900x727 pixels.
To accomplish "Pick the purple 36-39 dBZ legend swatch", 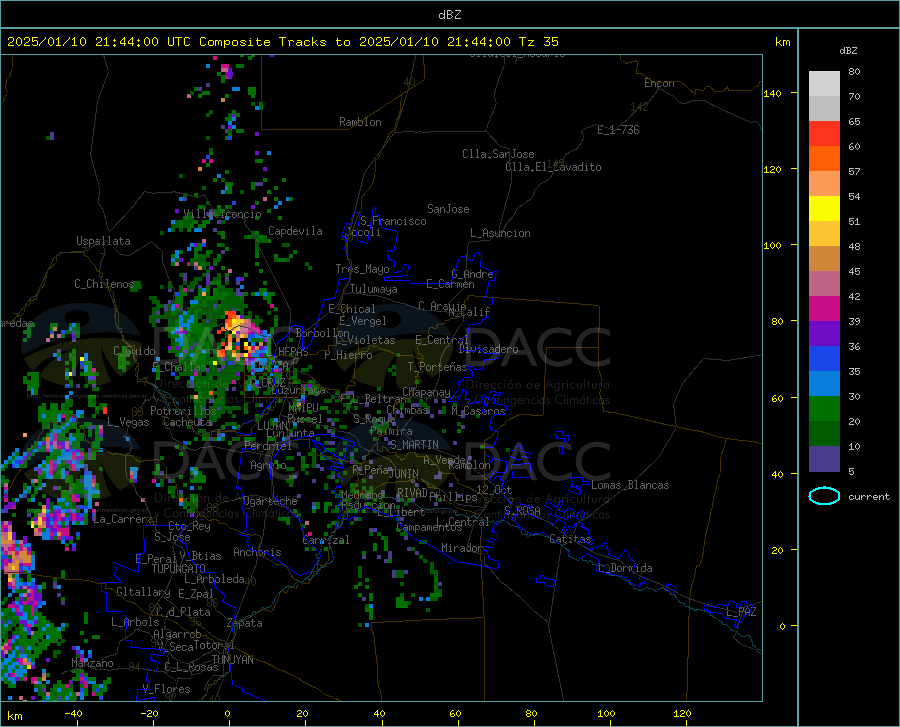I will 824,333.
